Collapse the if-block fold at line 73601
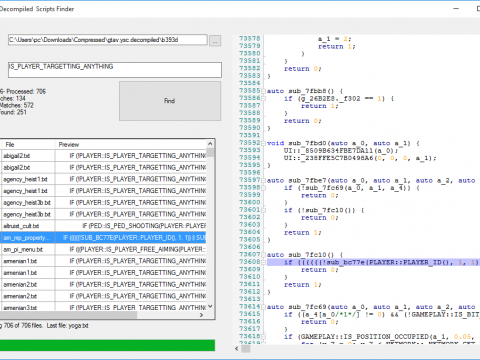480x360 pixels. coord(264,210)
